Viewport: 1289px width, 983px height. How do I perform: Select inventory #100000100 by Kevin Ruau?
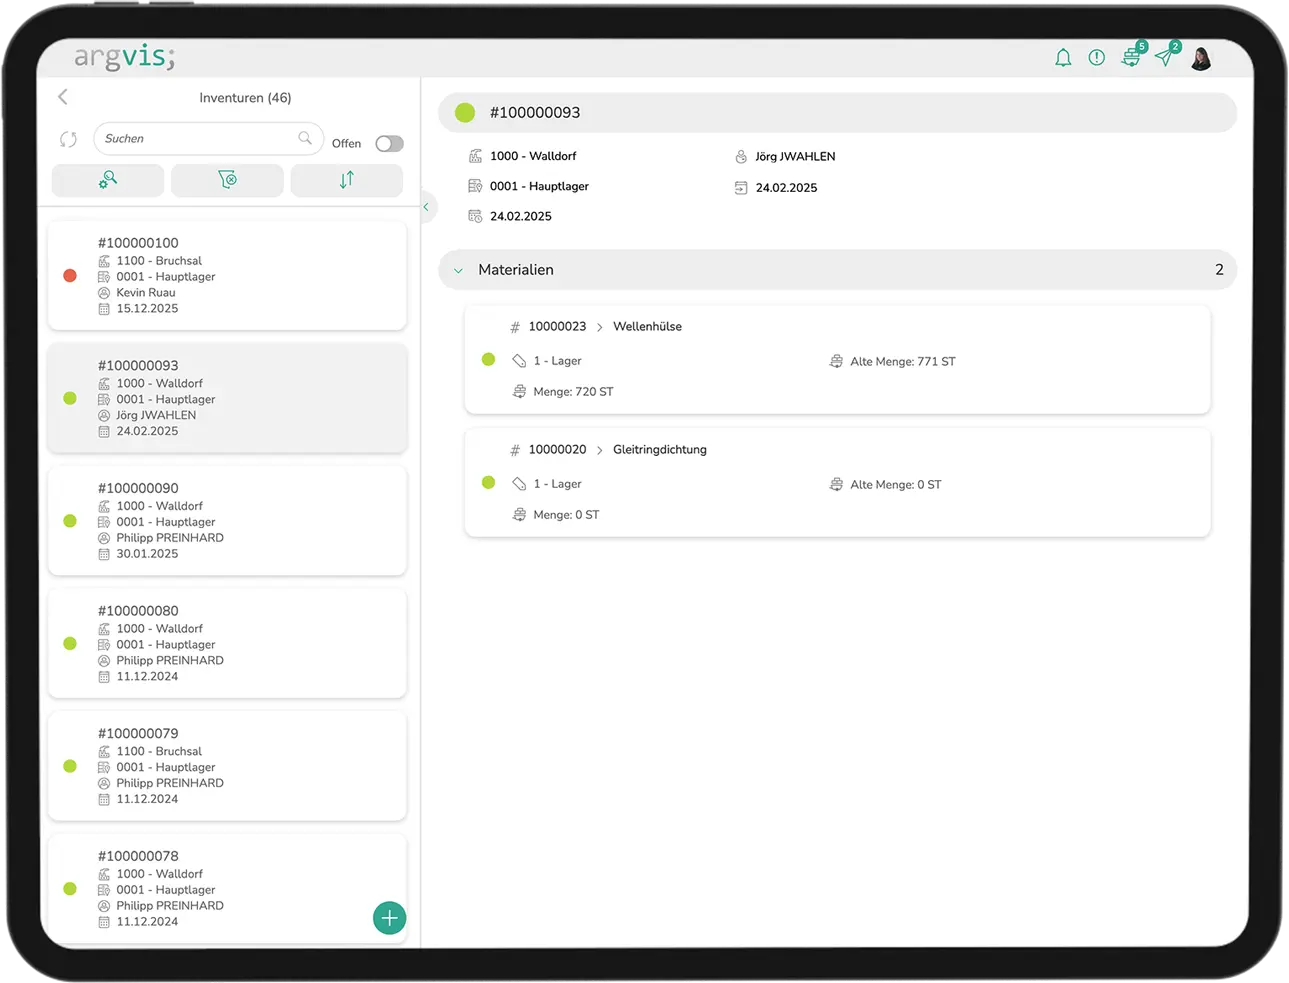(227, 275)
